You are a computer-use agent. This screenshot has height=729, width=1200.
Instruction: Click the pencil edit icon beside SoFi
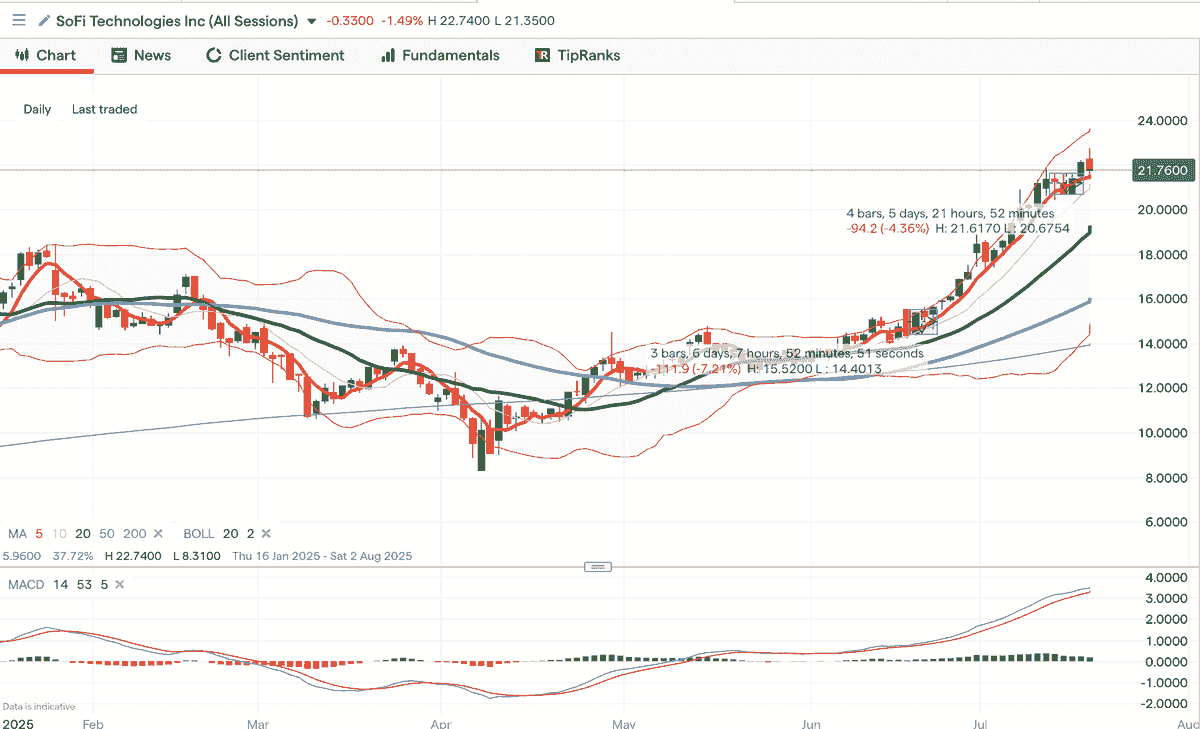click(44, 20)
